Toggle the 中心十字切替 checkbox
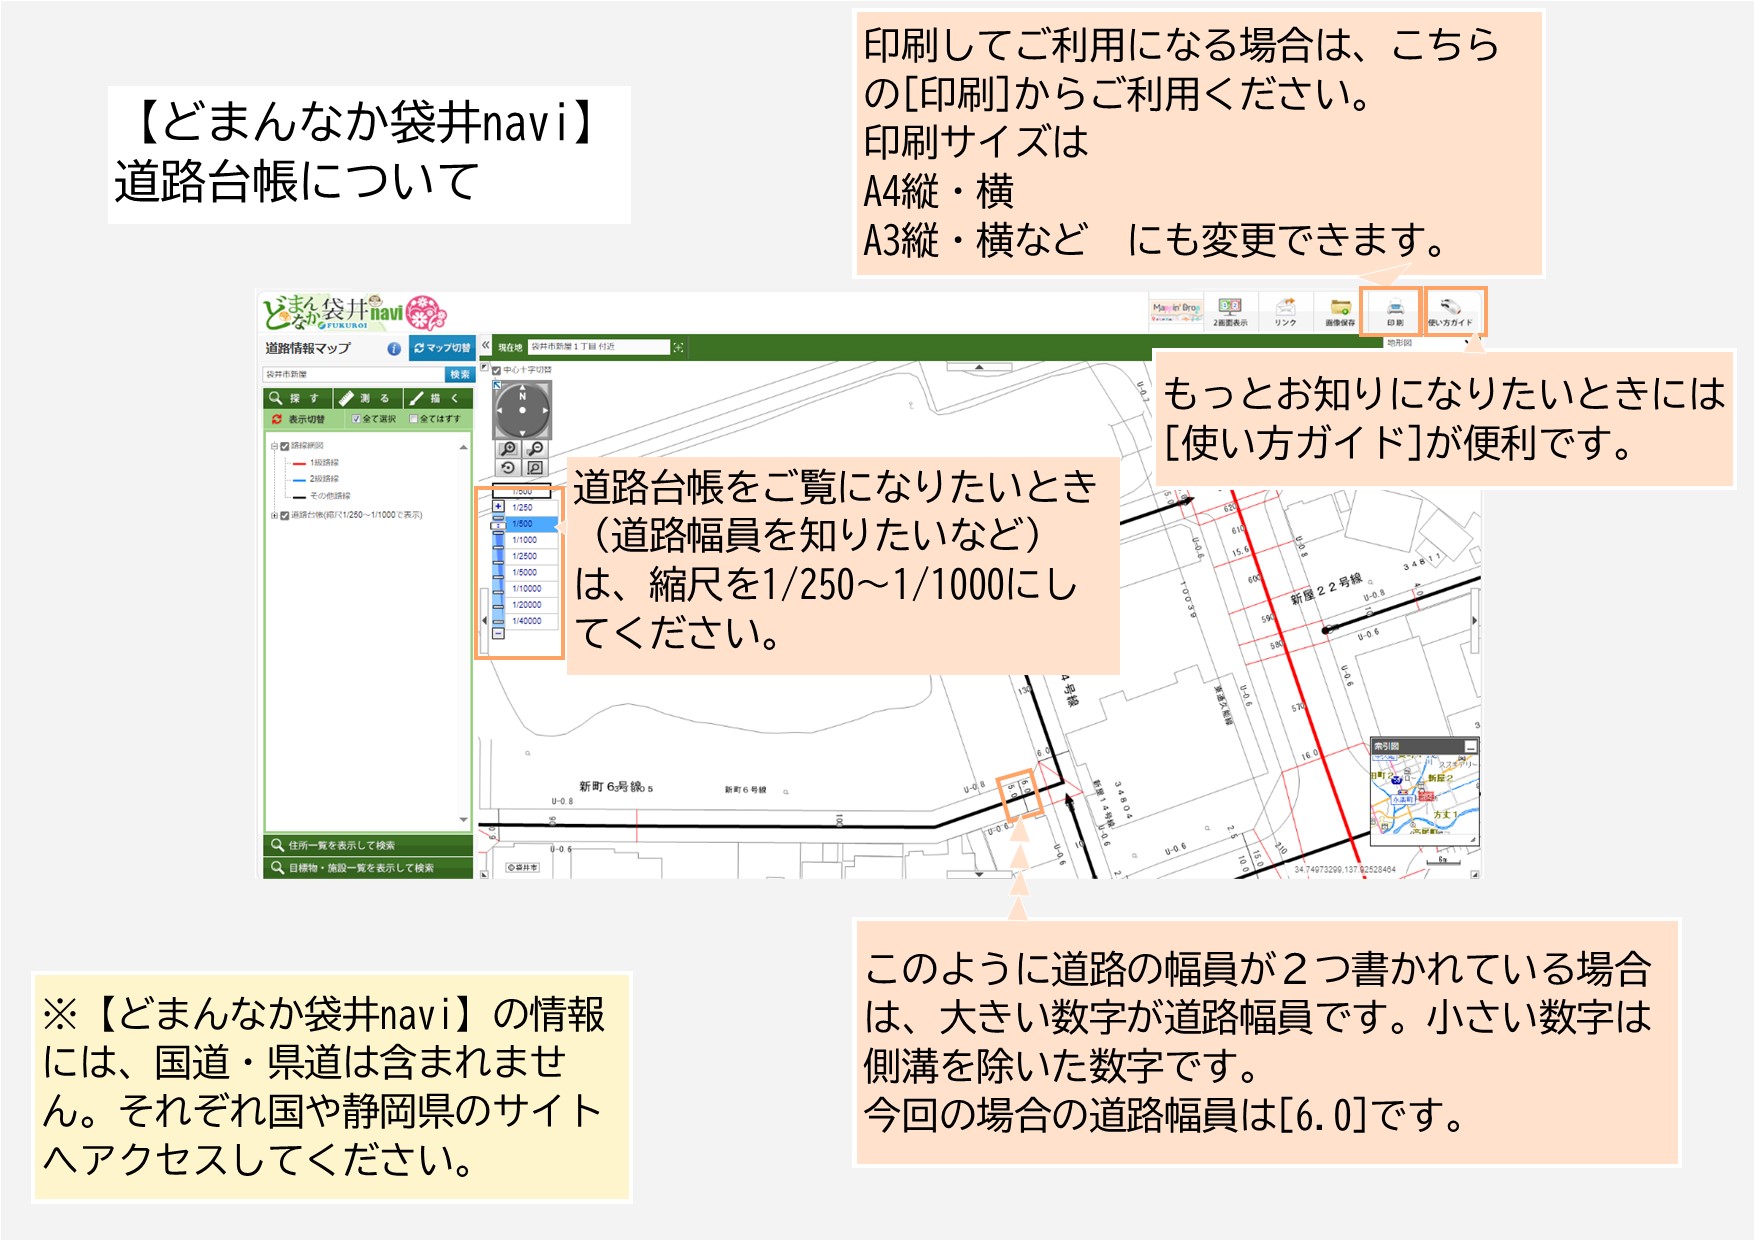Viewport: 1754px width, 1240px height. 497,370
